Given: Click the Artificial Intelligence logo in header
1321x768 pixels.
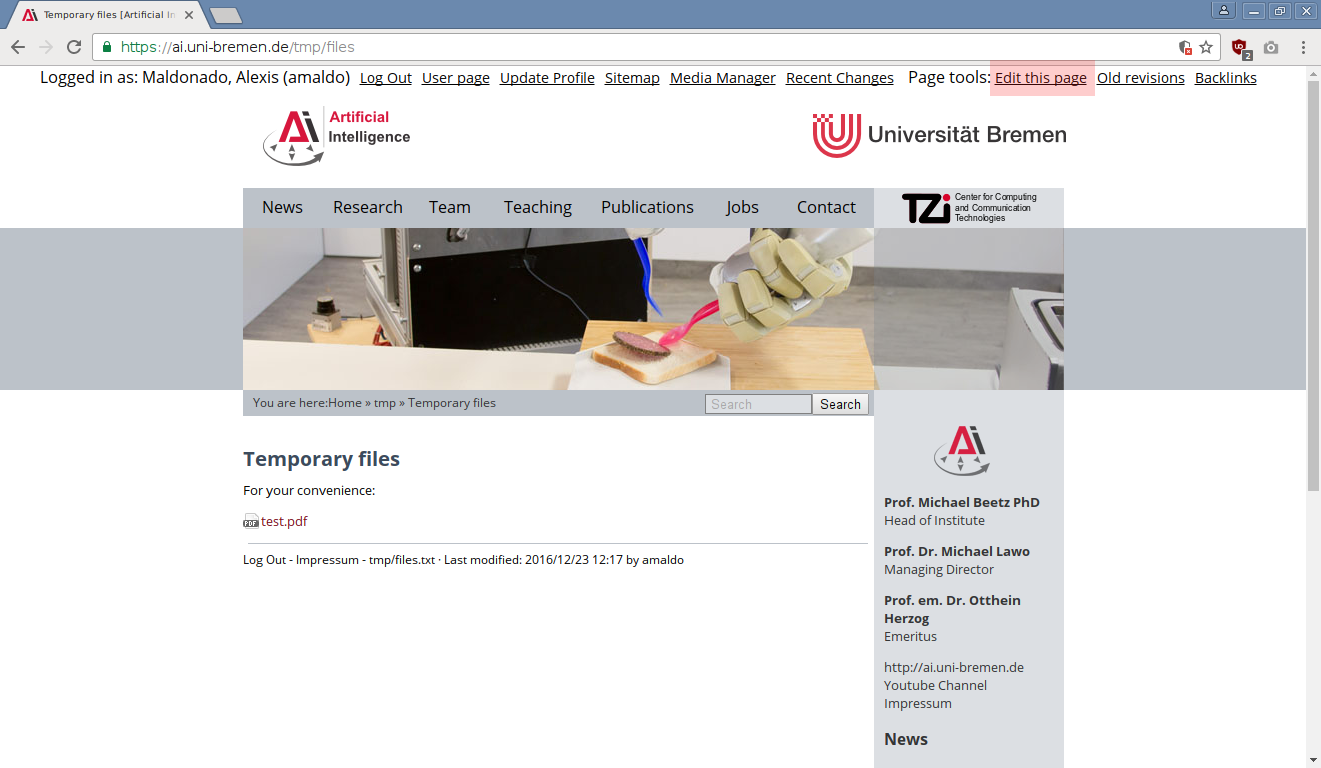Looking at the screenshot, I should (x=337, y=136).
